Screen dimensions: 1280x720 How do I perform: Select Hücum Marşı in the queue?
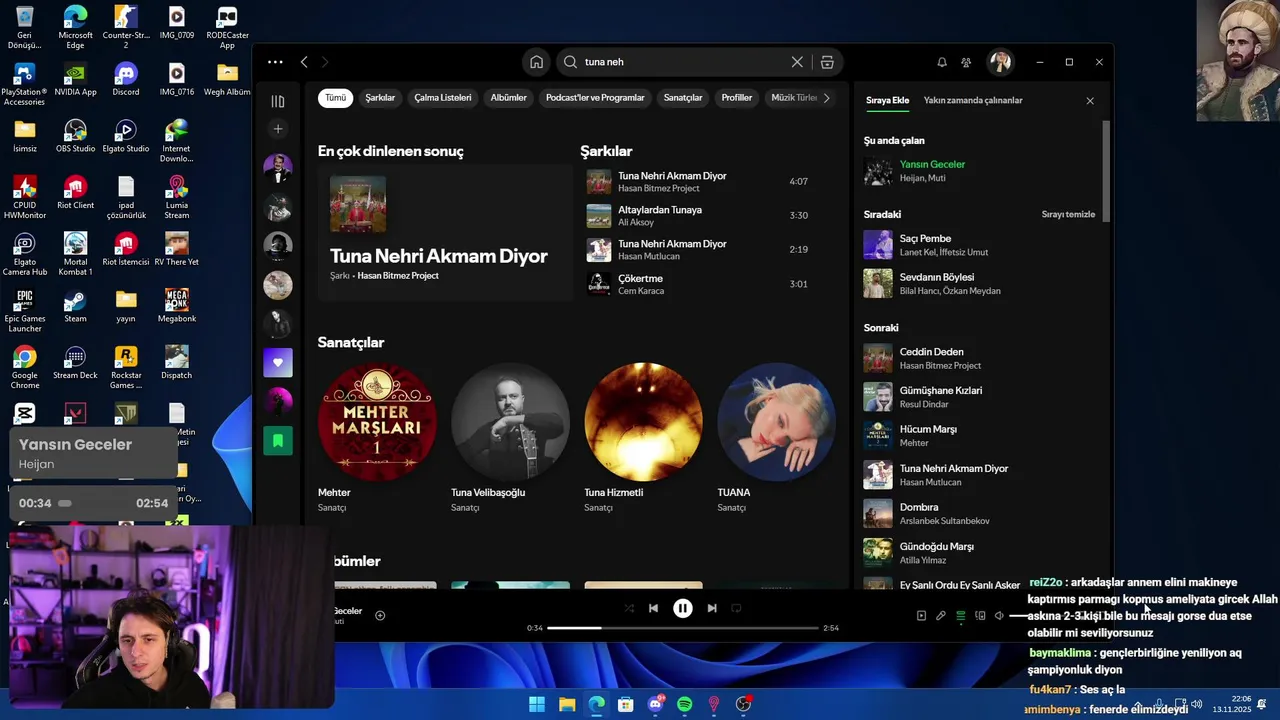coord(980,436)
